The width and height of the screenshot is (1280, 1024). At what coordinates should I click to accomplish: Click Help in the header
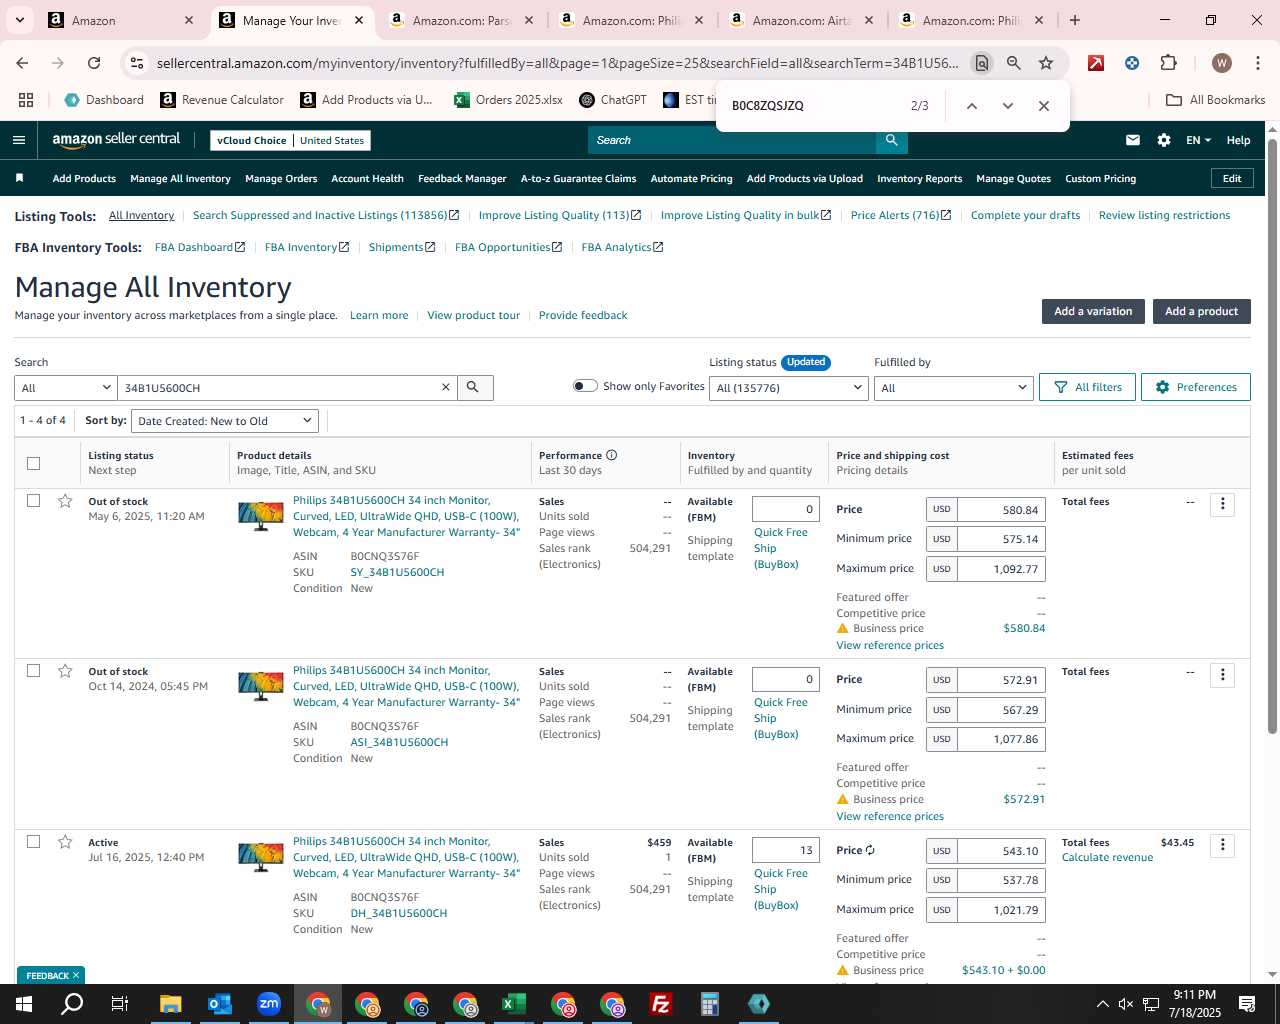[x=1238, y=140]
